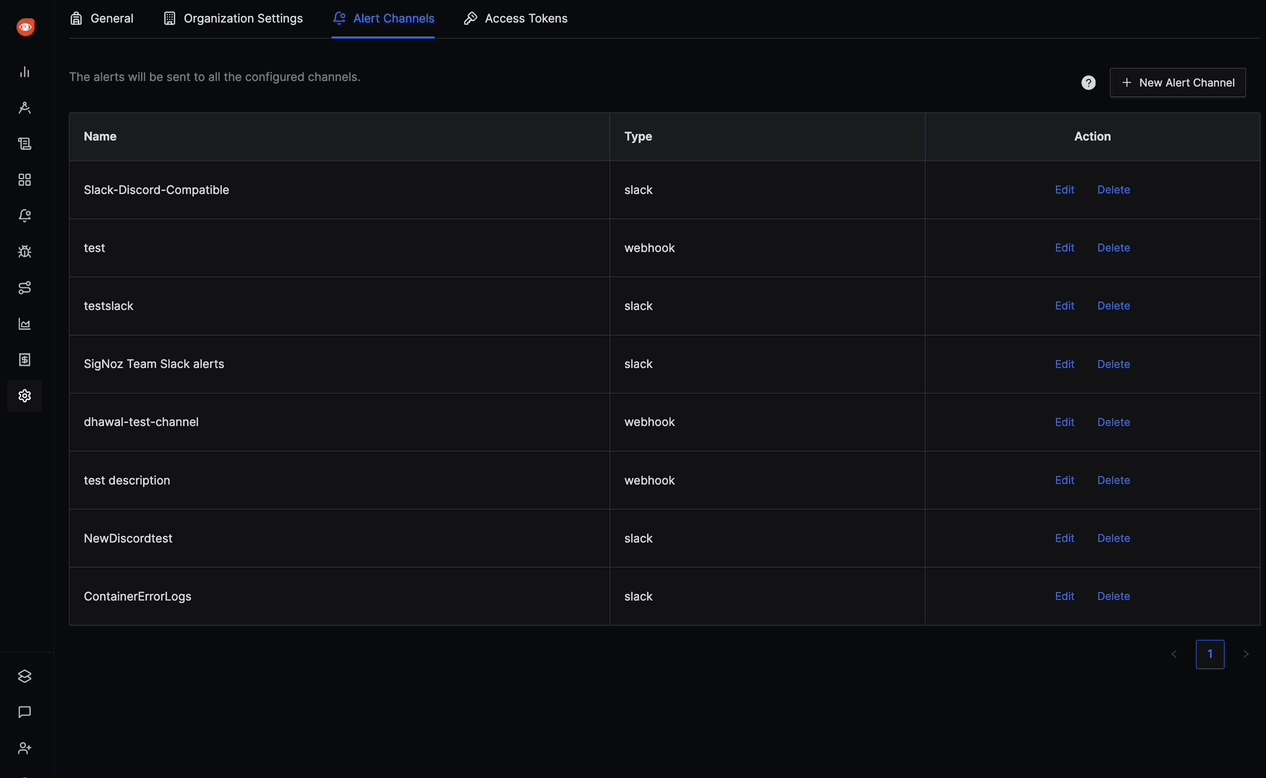Viewport: 1266px width, 778px height.
Task: Click the slack type in the testslack row
Action: pyautogui.click(x=638, y=306)
